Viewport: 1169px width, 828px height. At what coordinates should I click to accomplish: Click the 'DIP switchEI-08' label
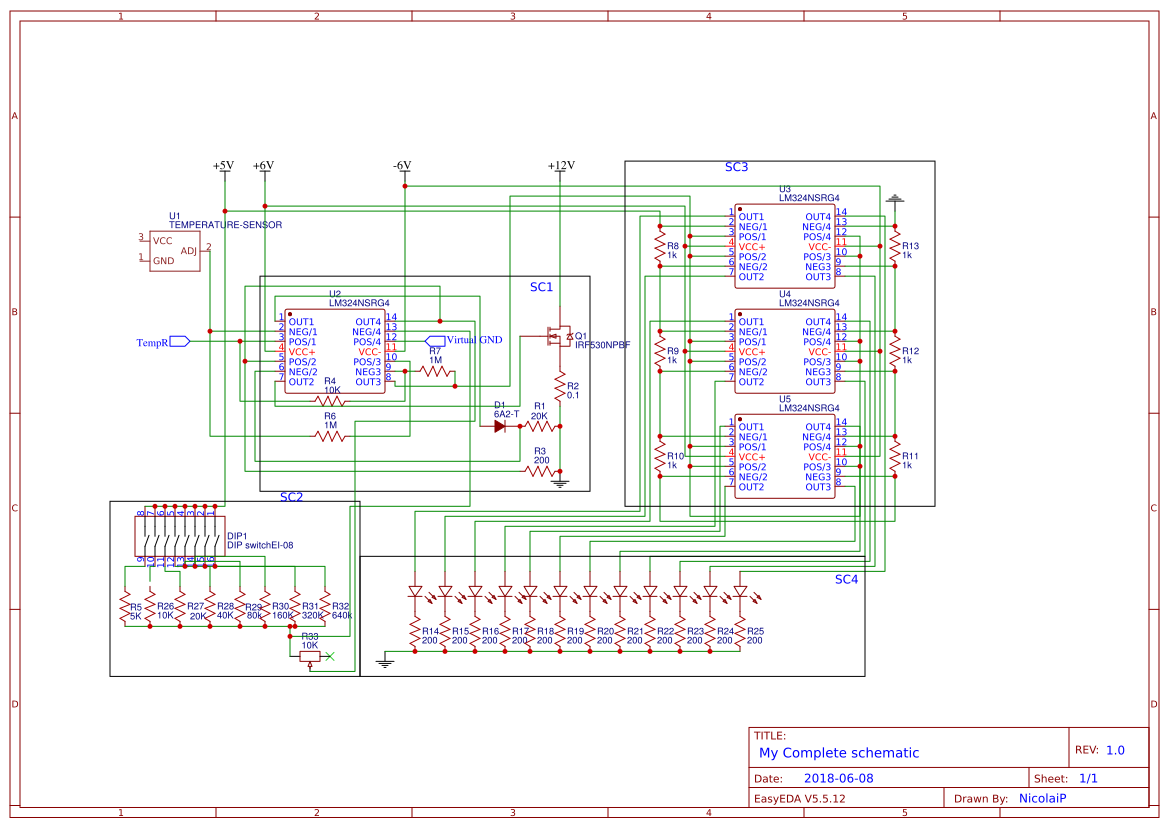tap(260, 546)
